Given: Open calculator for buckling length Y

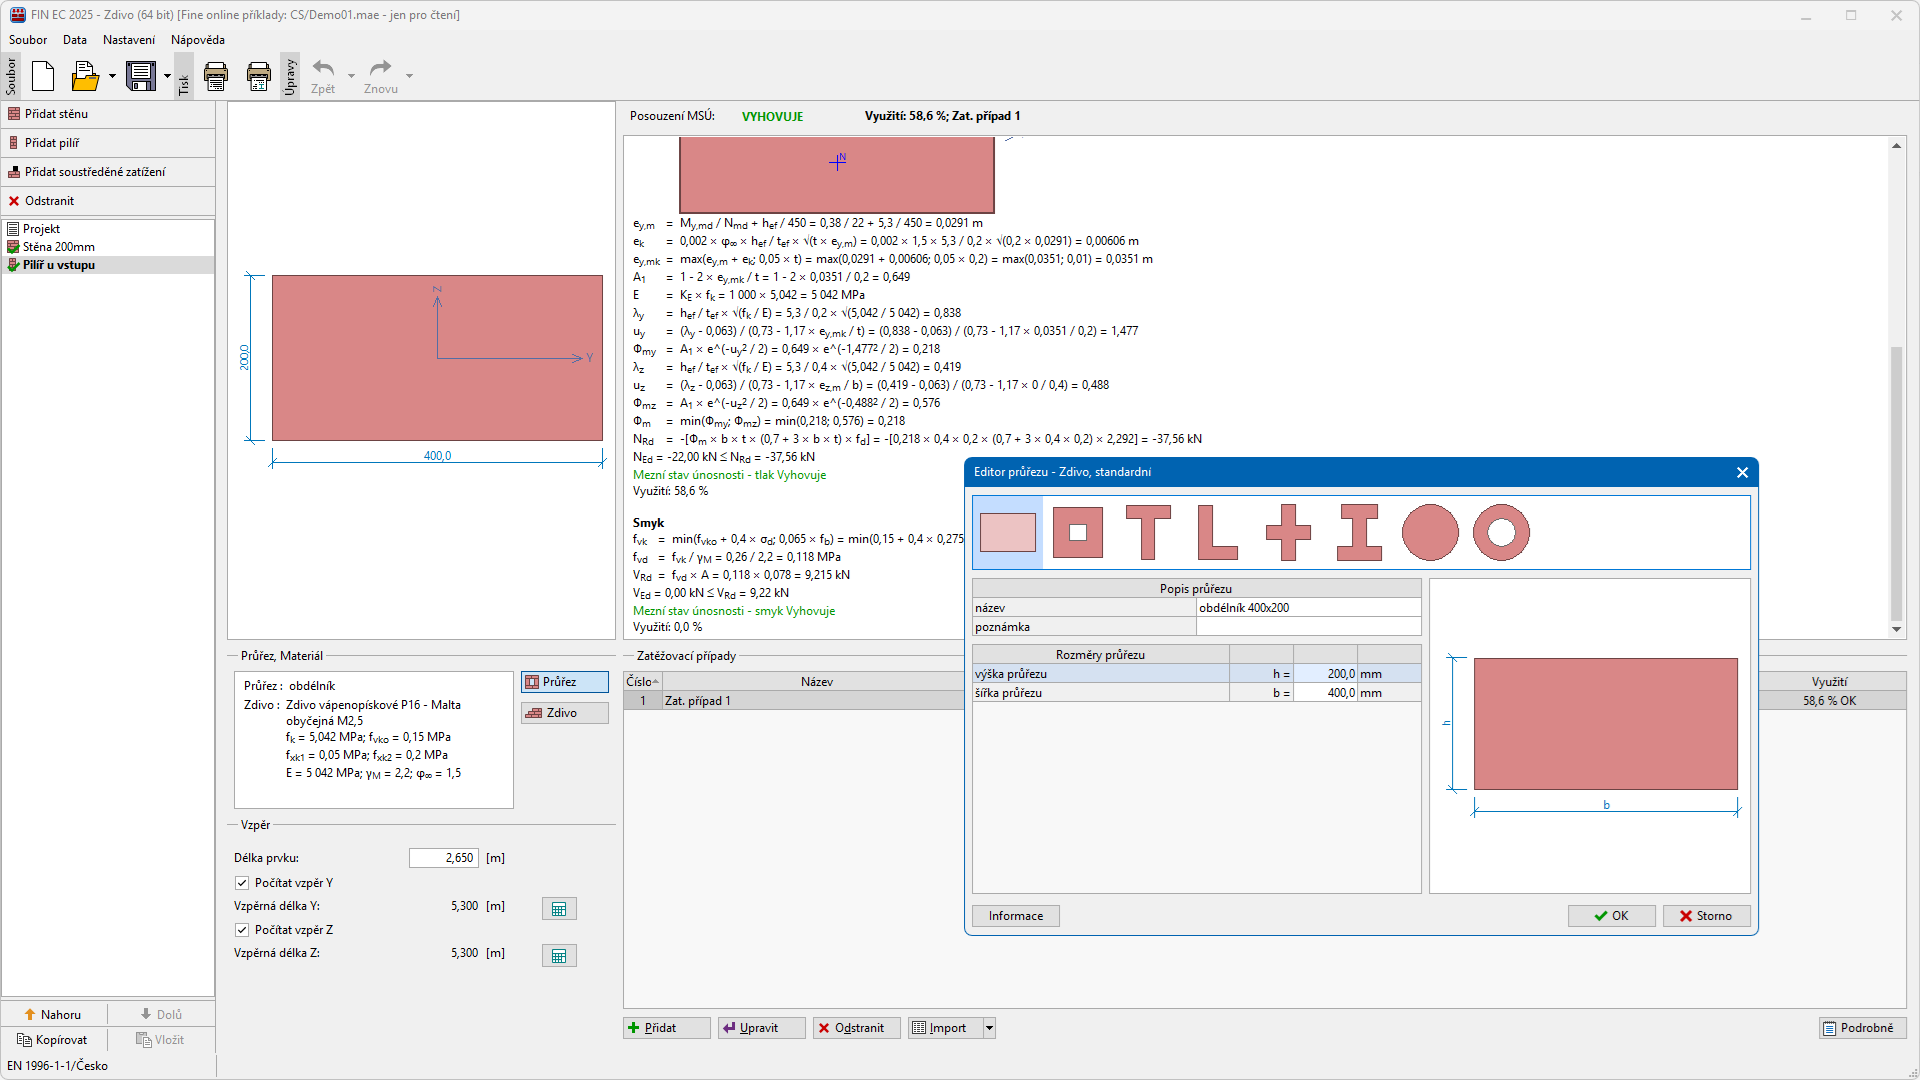Looking at the screenshot, I should click(x=559, y=909).
